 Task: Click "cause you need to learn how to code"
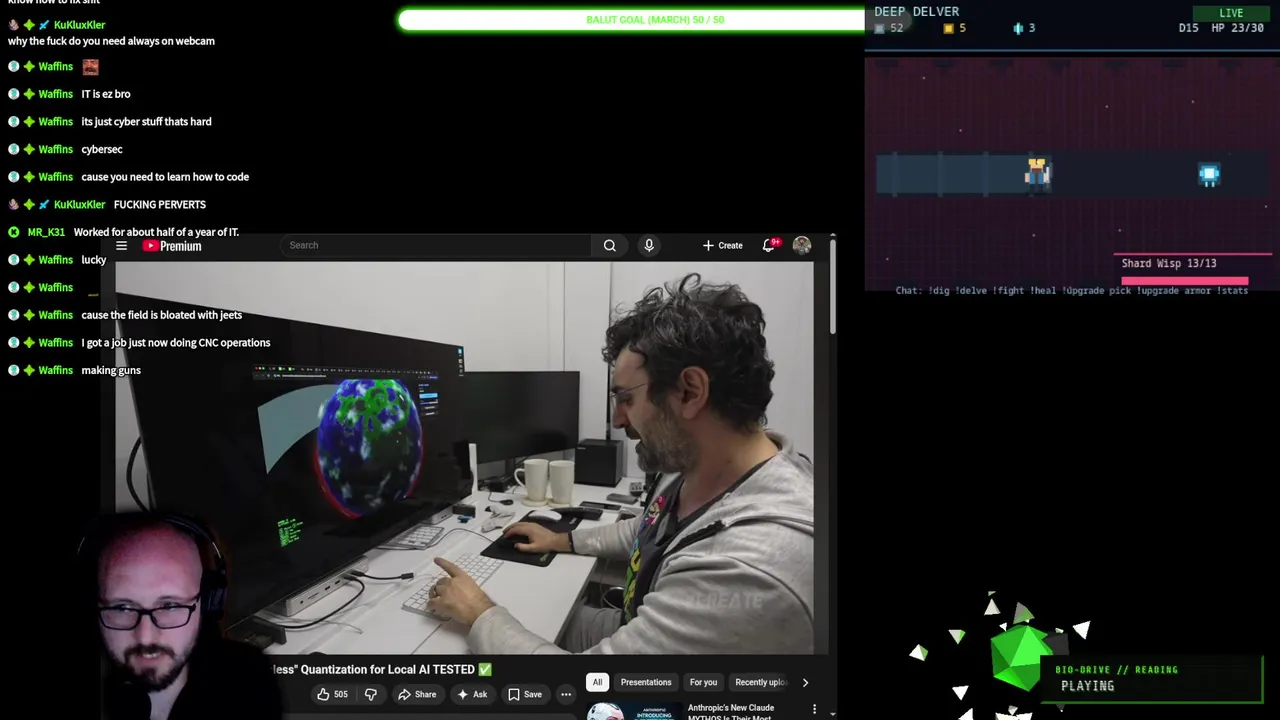(x=165, y=177)
